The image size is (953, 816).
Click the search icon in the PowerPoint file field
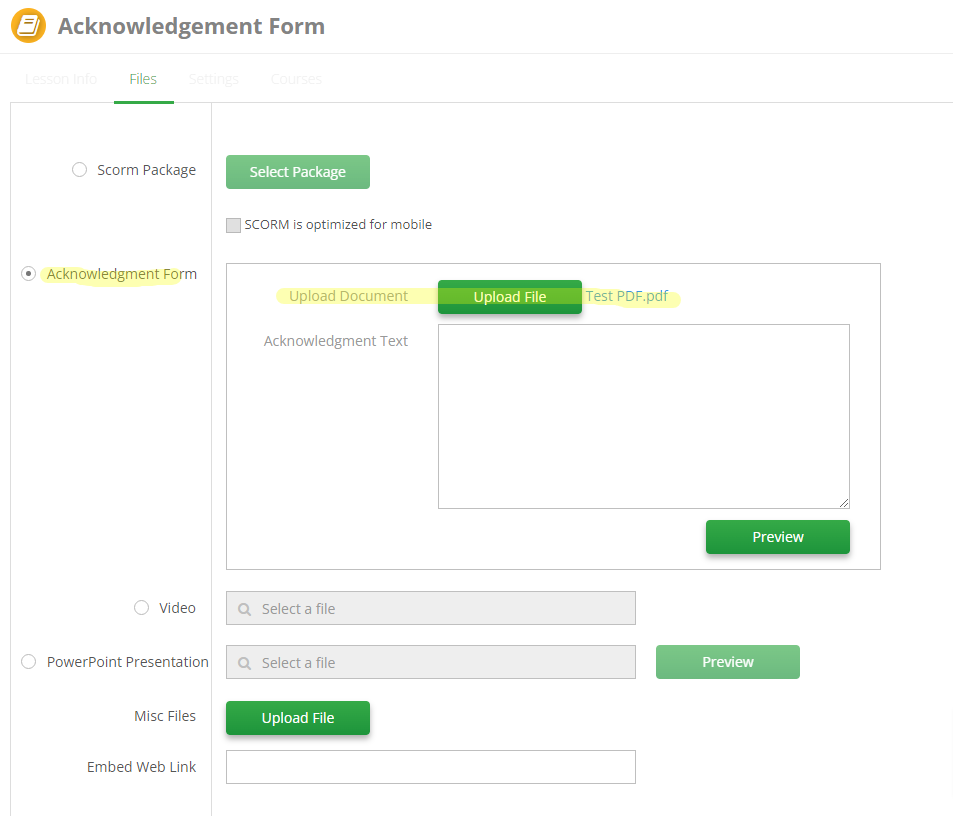(243, 662)
